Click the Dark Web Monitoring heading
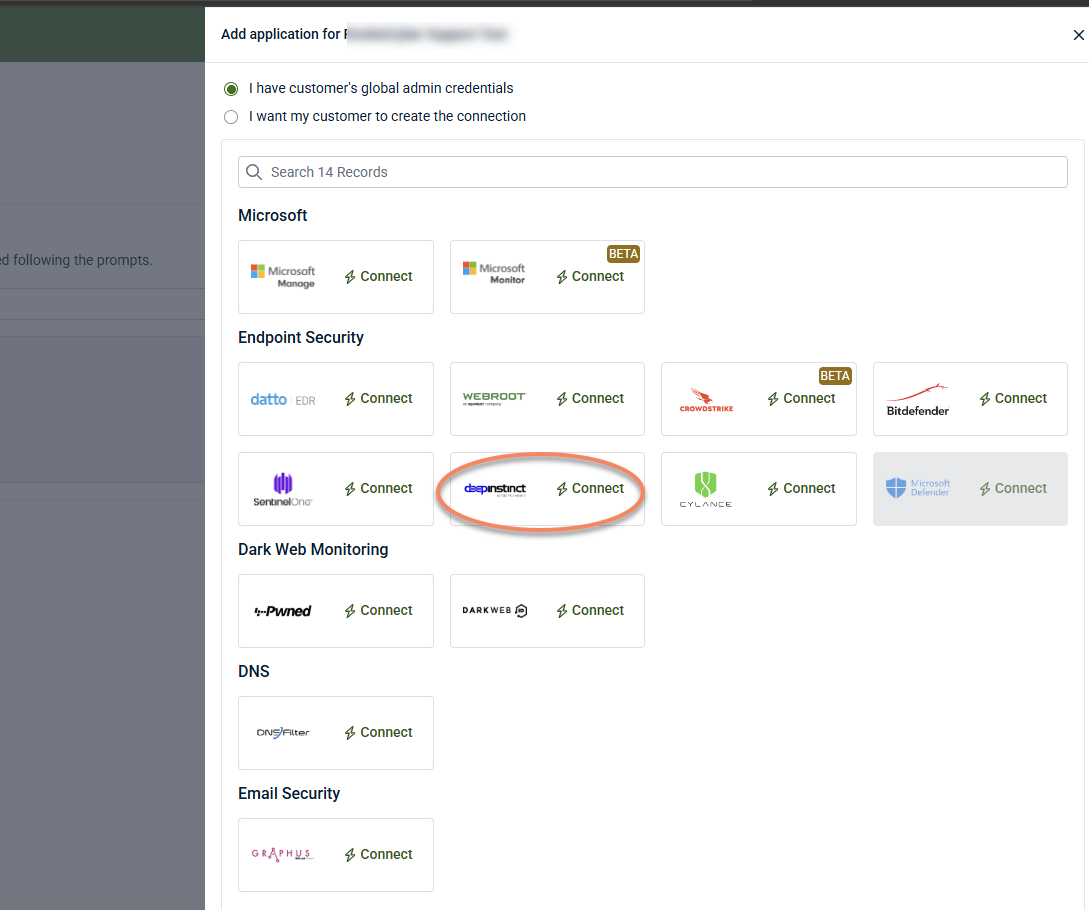Viewport: 1089px width, 910px height. pos(313,549)
